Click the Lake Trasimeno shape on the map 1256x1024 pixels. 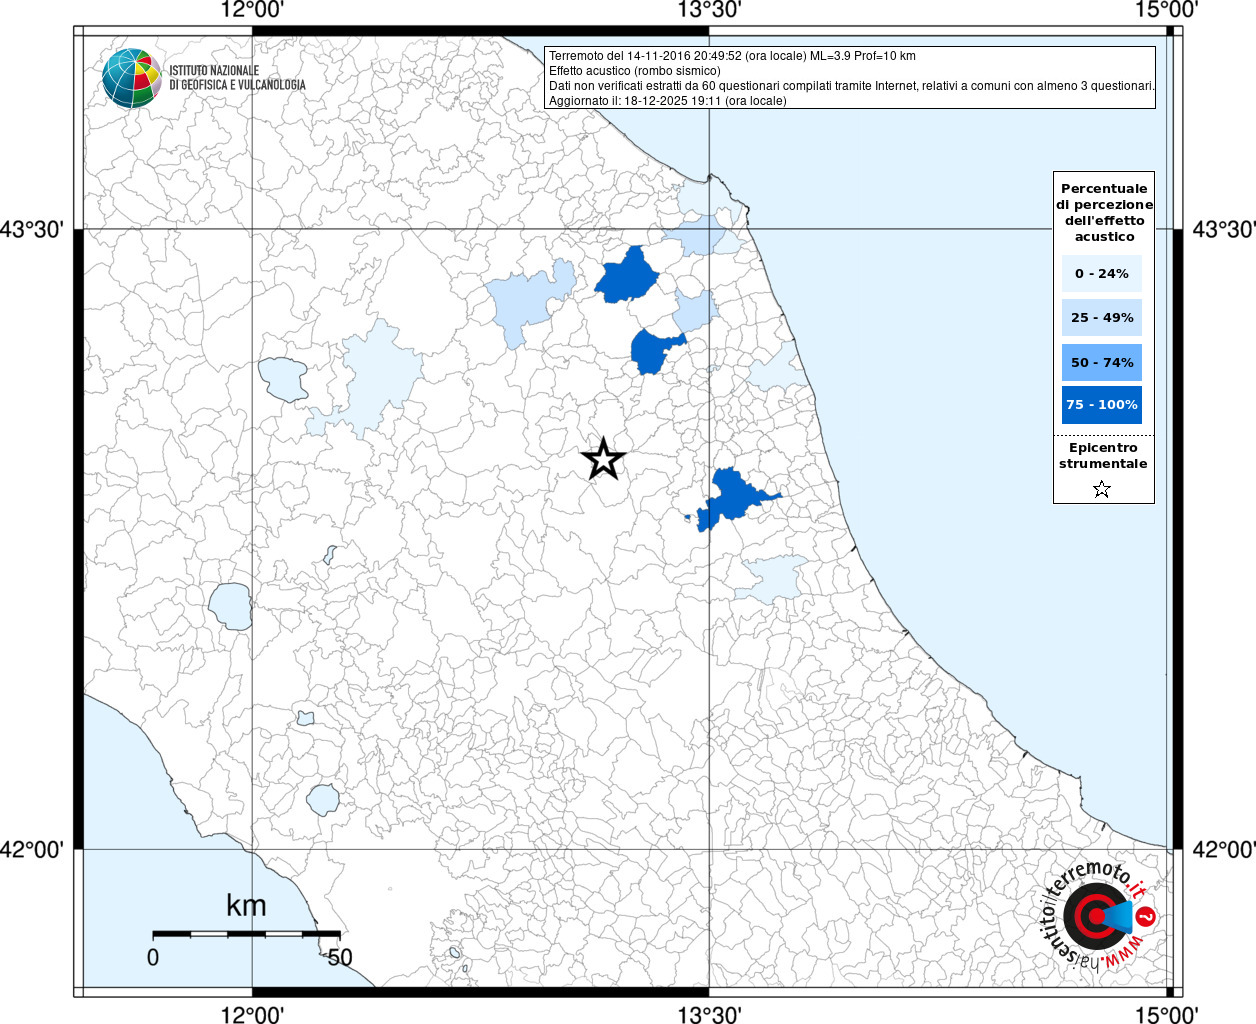284,379
